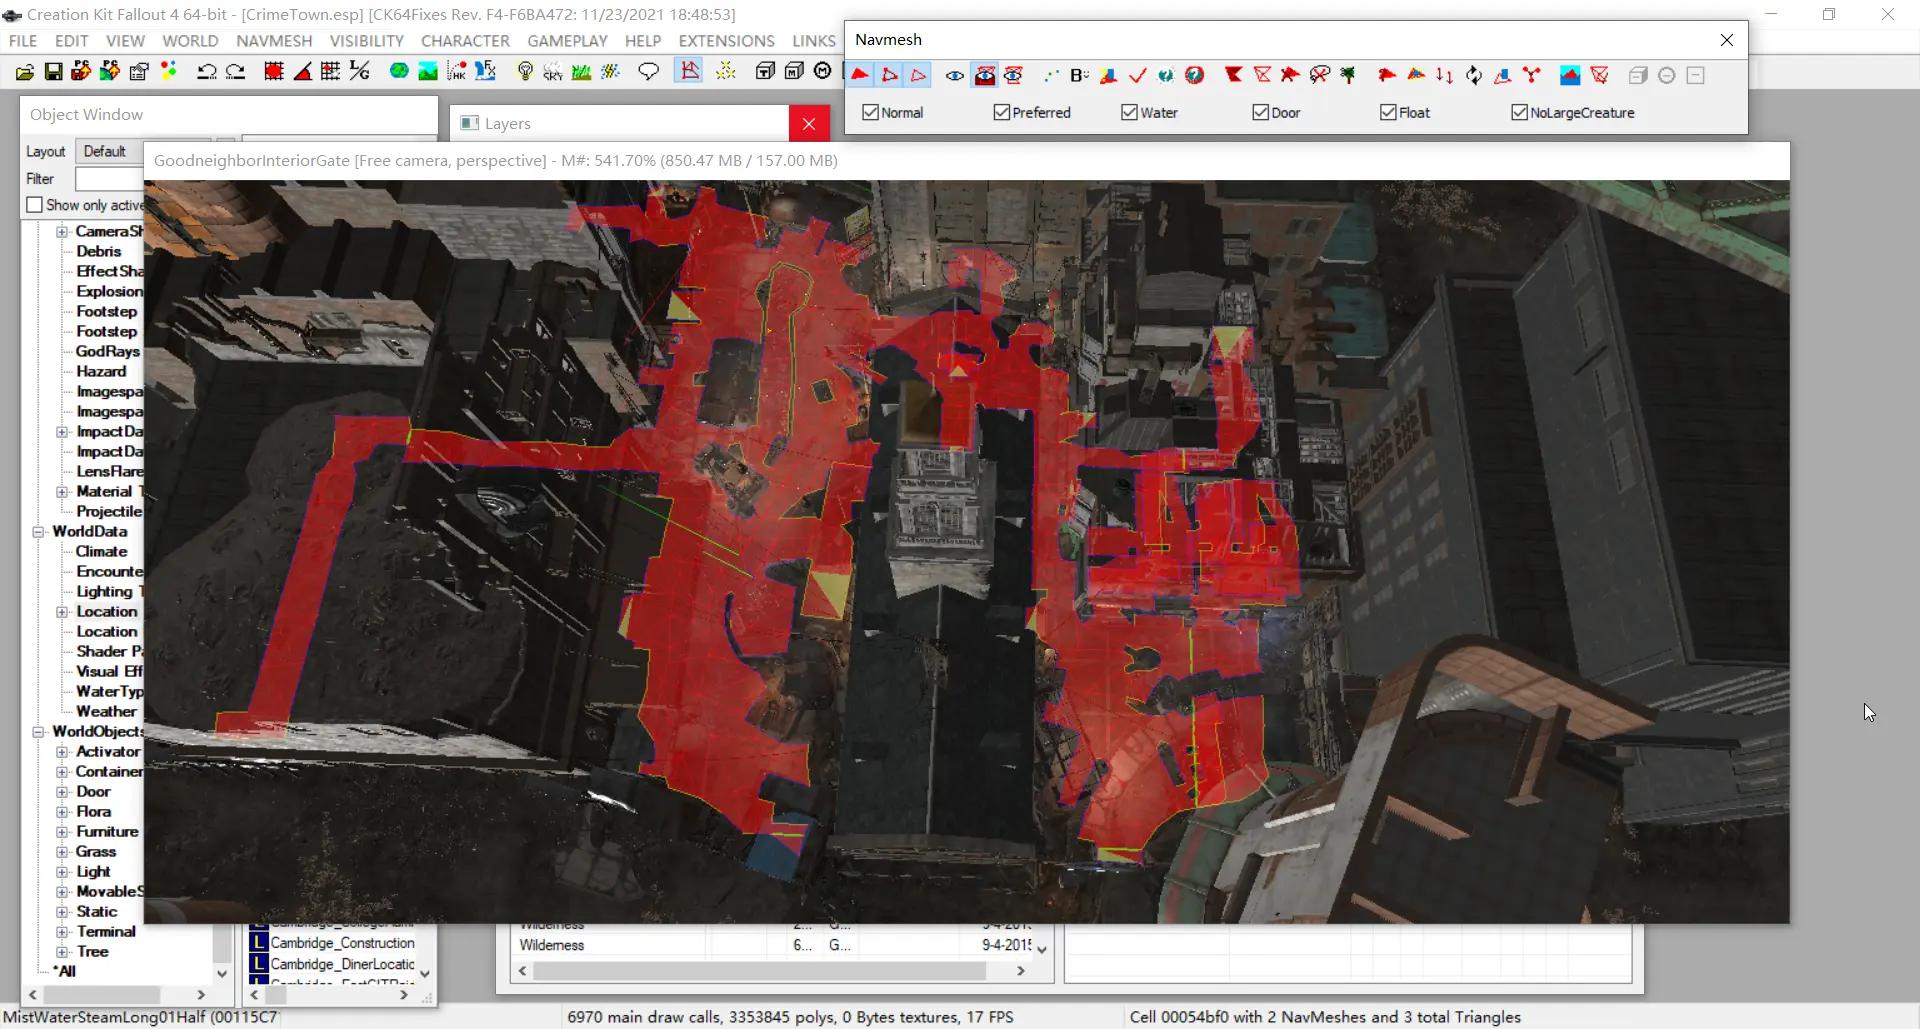1920x1029 pixels.
Task: Open a plugin file with the folder icon
Action: [25, 72]
